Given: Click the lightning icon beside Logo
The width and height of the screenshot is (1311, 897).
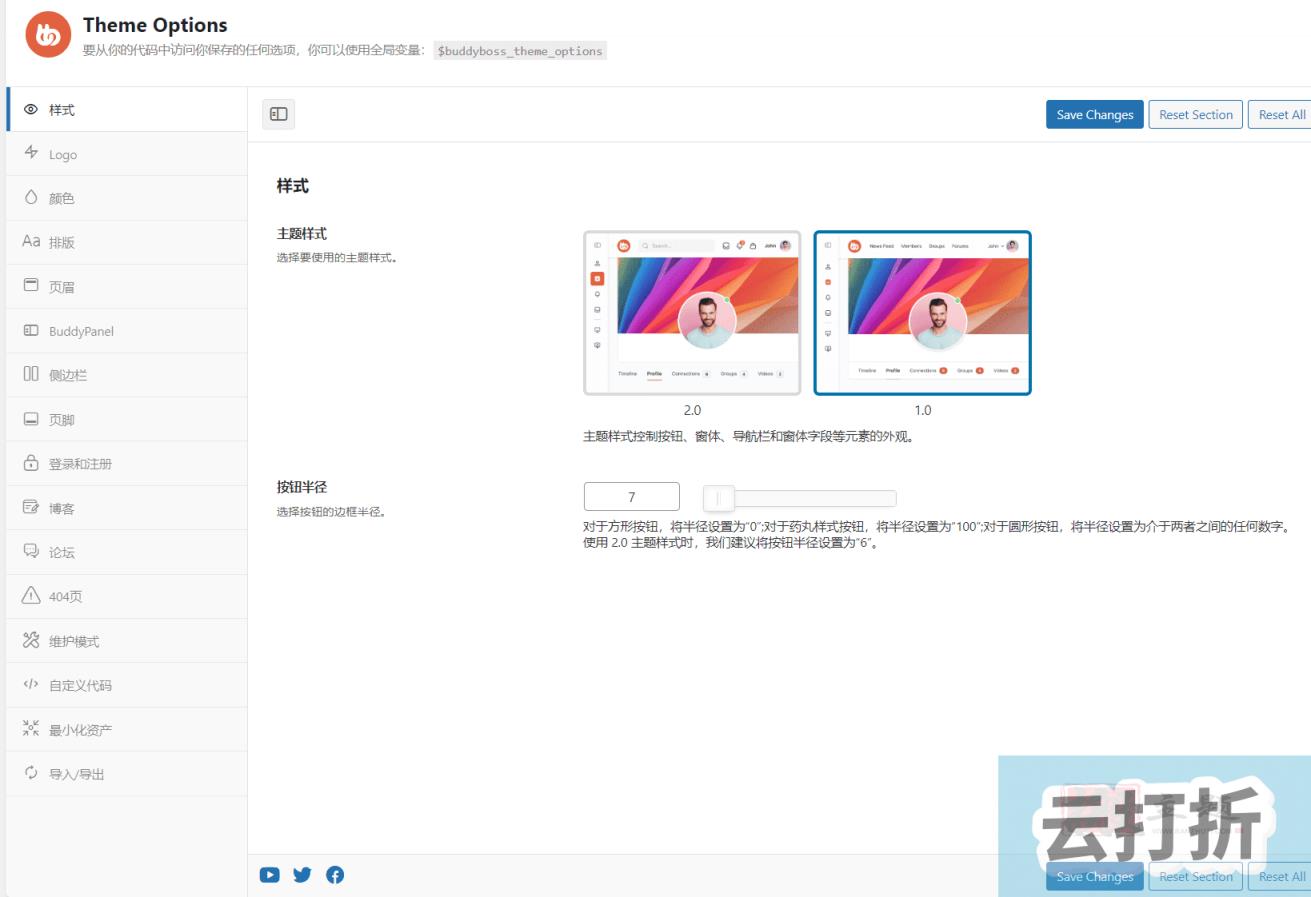Looking at the screenshot, I should (31, 154).
